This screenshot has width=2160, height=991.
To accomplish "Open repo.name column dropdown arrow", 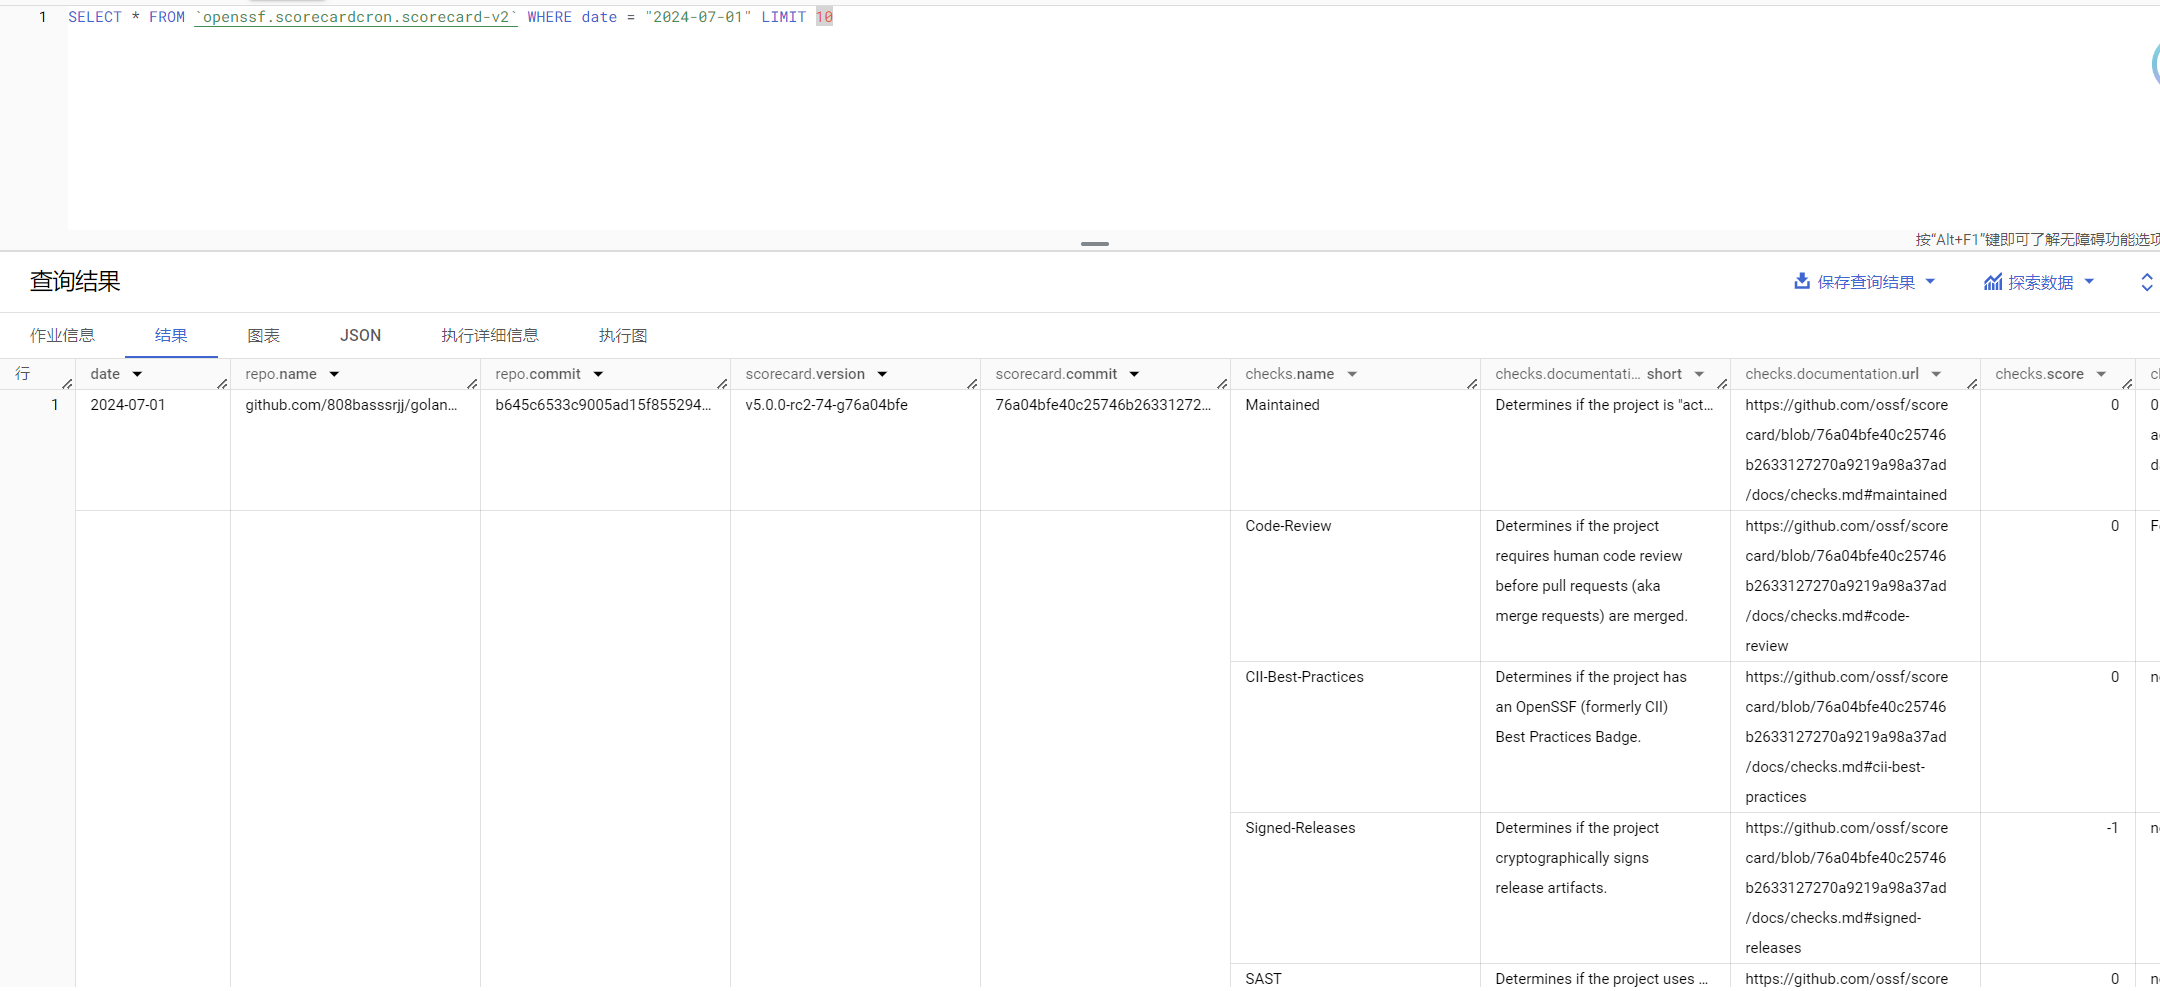I will 334,374.
